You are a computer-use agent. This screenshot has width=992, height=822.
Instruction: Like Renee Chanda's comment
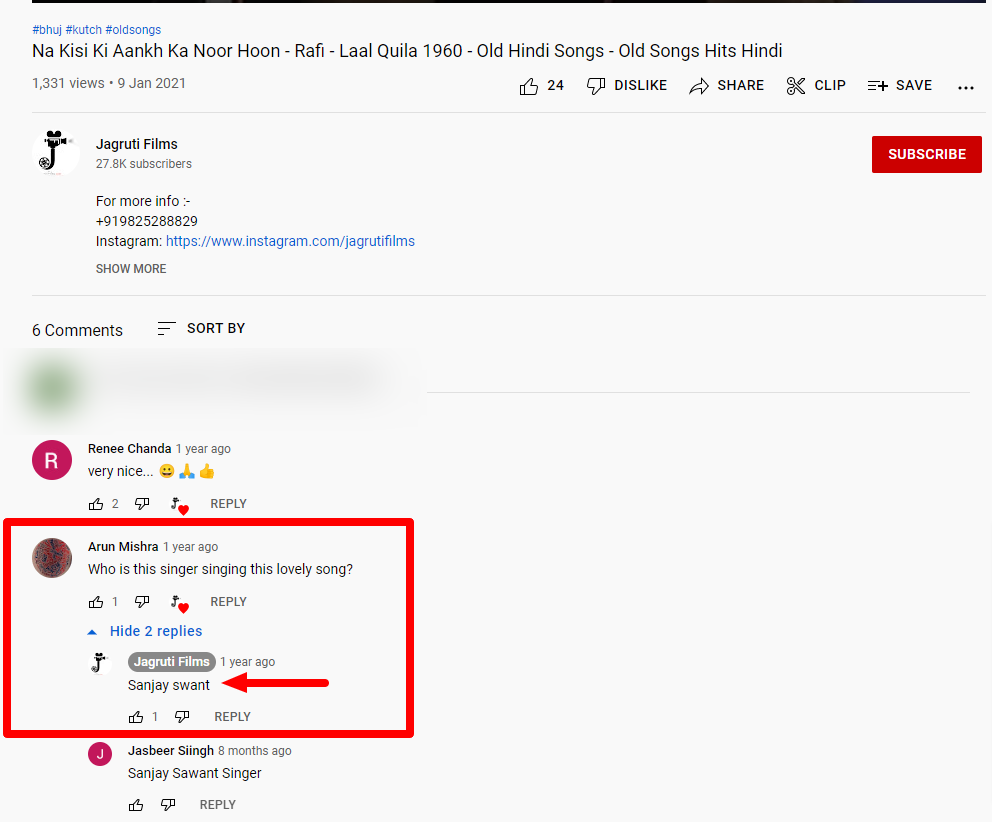click(96, 504)
